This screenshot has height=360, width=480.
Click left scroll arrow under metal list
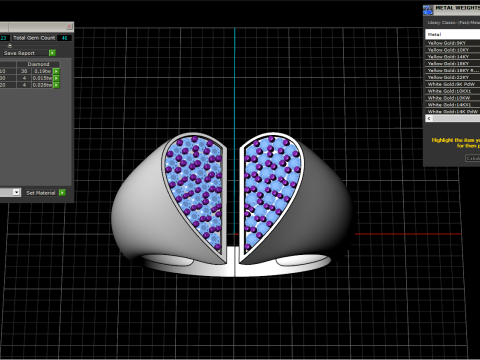[x=429, y=118]
